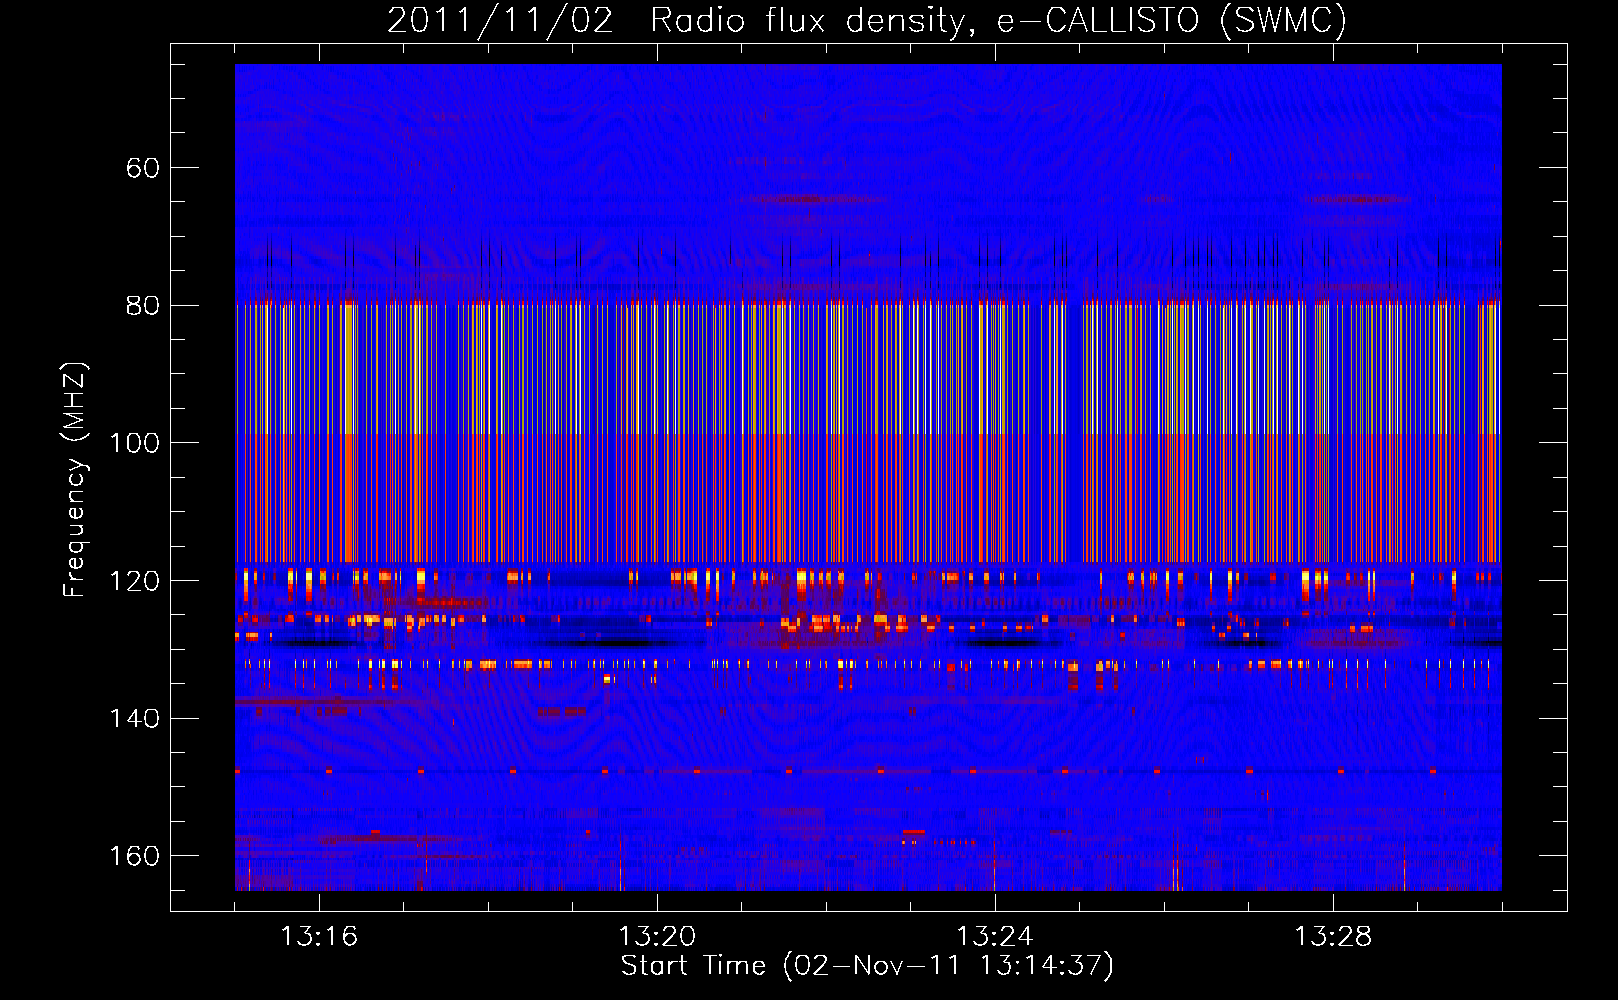Image resolution: width=1618 pixels, height=1000 pixels.
Task: Click the plot title '2011/11/02 Radio flux density, e-CALLISTO (SWMC)'
Action: pyautogui.click(x=867, y=20)
